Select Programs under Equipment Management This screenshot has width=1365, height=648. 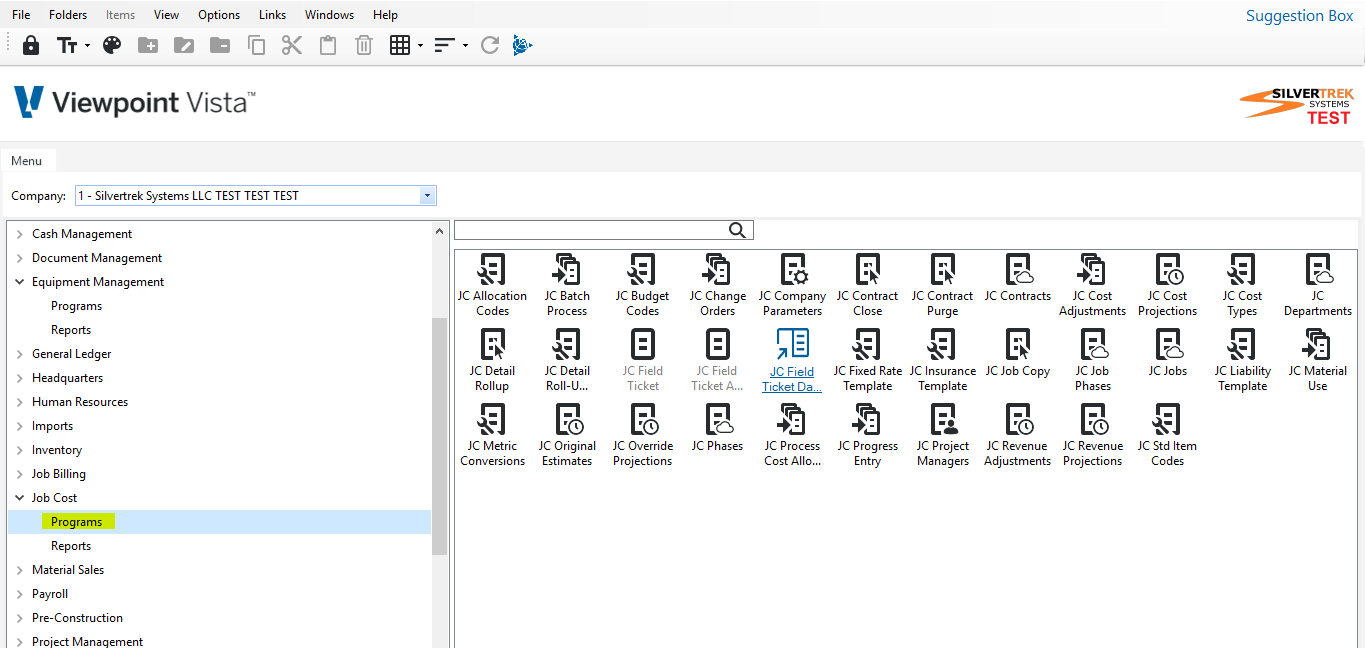[x=76, y=306]
